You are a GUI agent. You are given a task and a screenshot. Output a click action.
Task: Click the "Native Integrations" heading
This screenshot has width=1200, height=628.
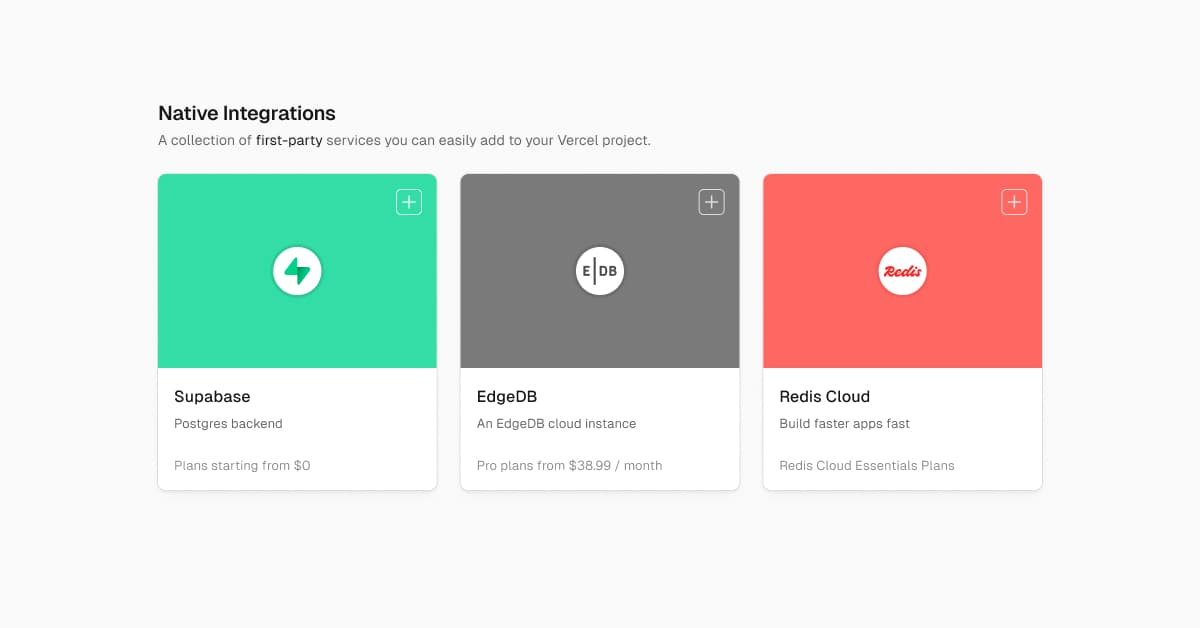pyautogui.click(x=247, y=113)
